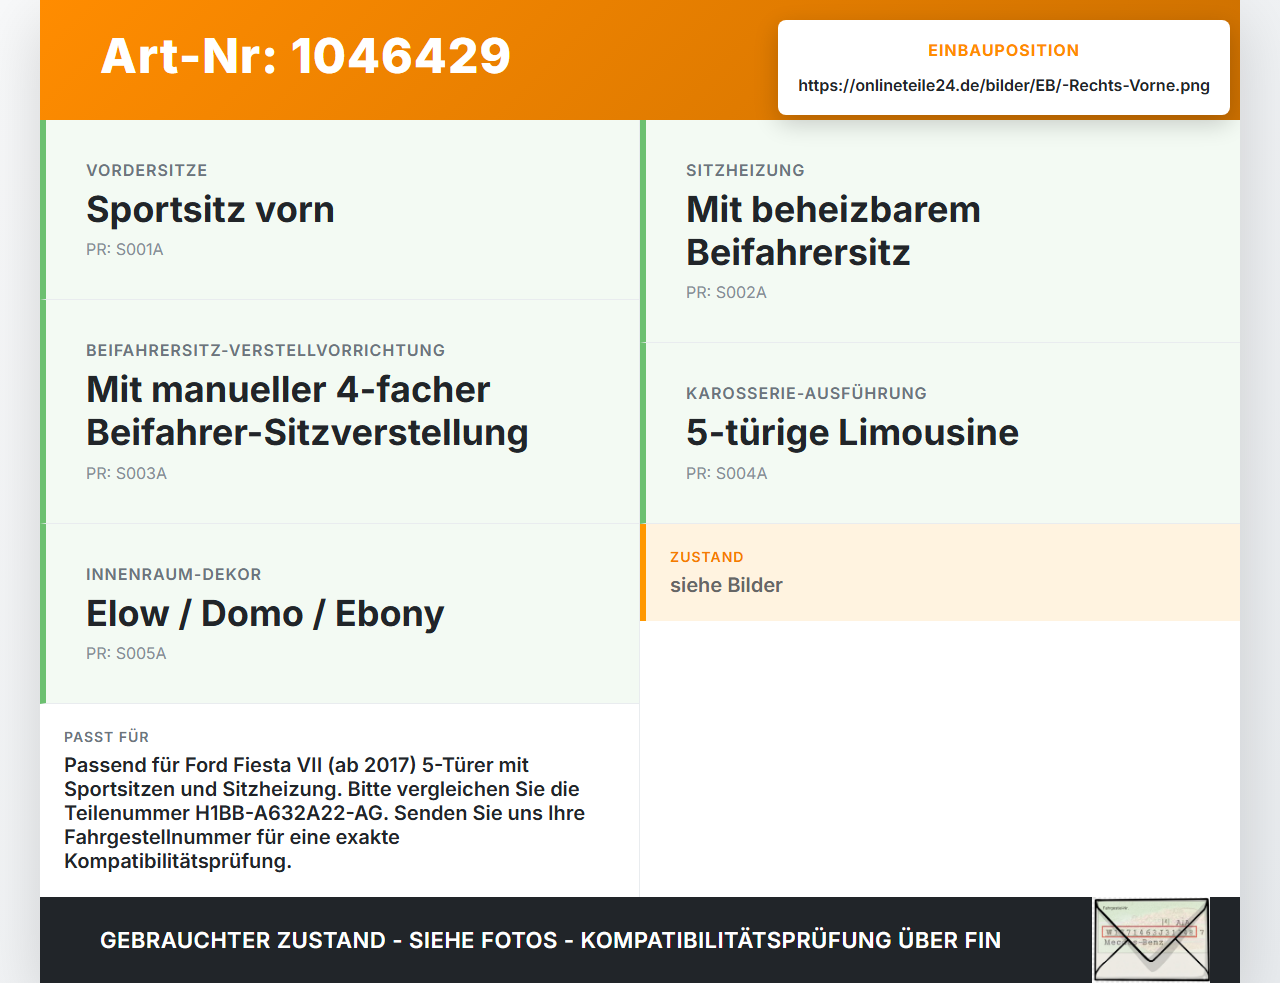Click the Einbauposition image URL text

click(1004, 85)
